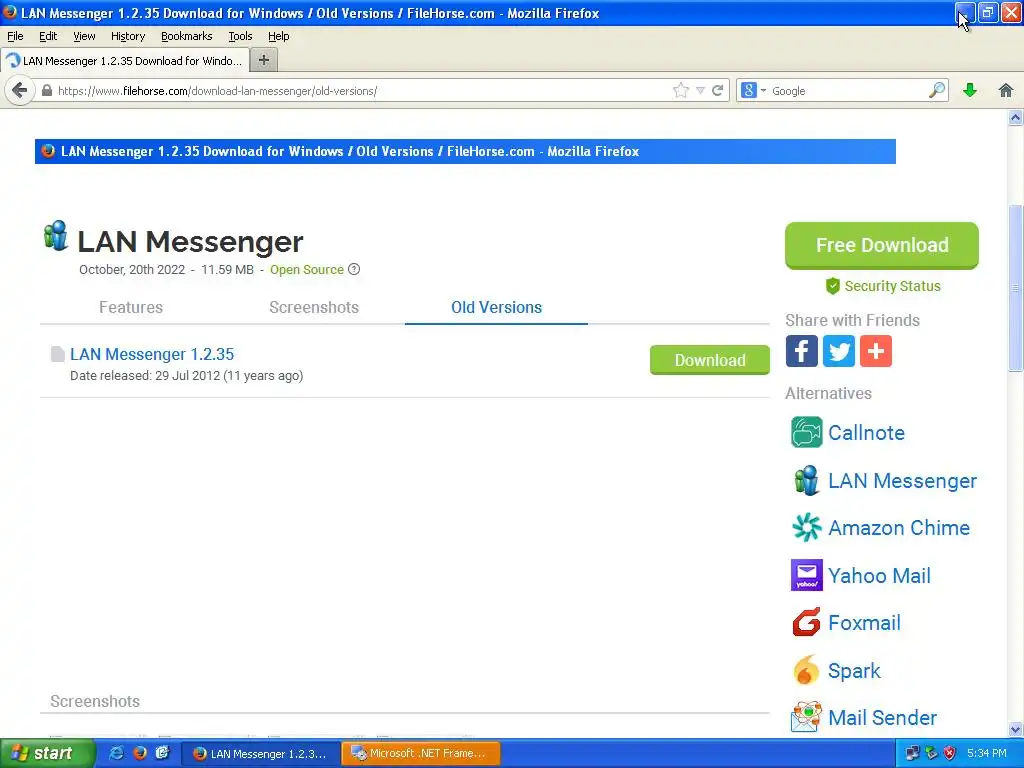
Task: Click the 5:34 PM system clock
Action: (x=986, y=753)
